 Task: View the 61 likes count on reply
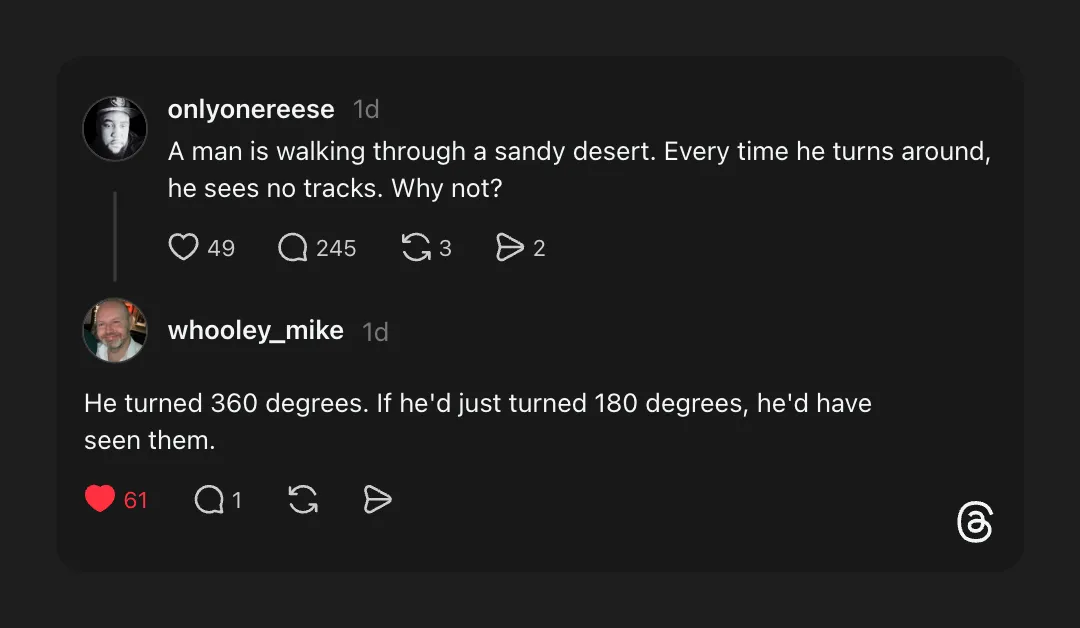coord(136,500)
